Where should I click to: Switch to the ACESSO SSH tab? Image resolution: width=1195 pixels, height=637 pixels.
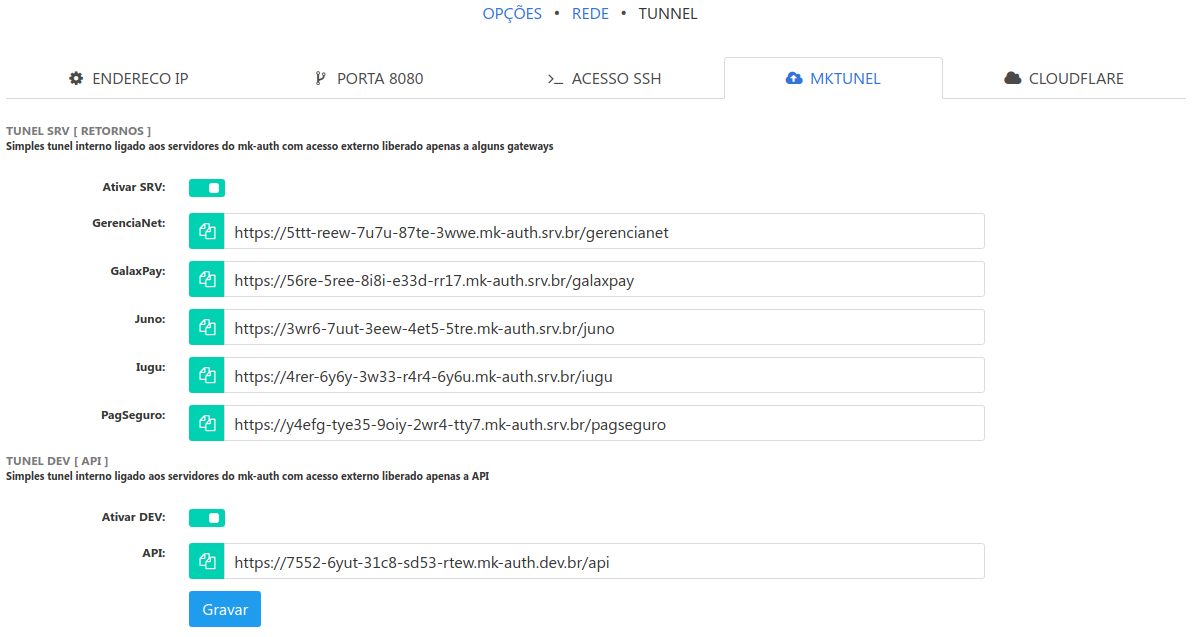click(x=604, y=78)
